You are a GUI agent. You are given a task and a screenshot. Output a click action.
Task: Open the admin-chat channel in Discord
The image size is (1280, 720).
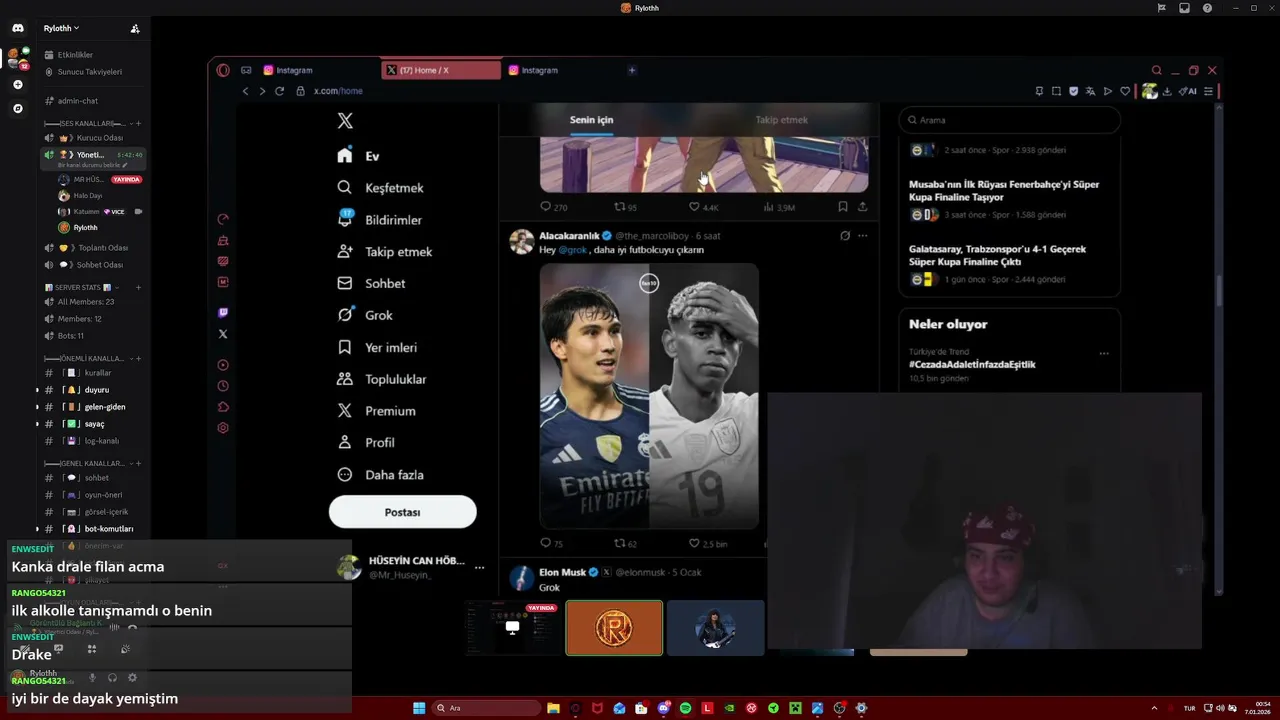click(77, 101)
